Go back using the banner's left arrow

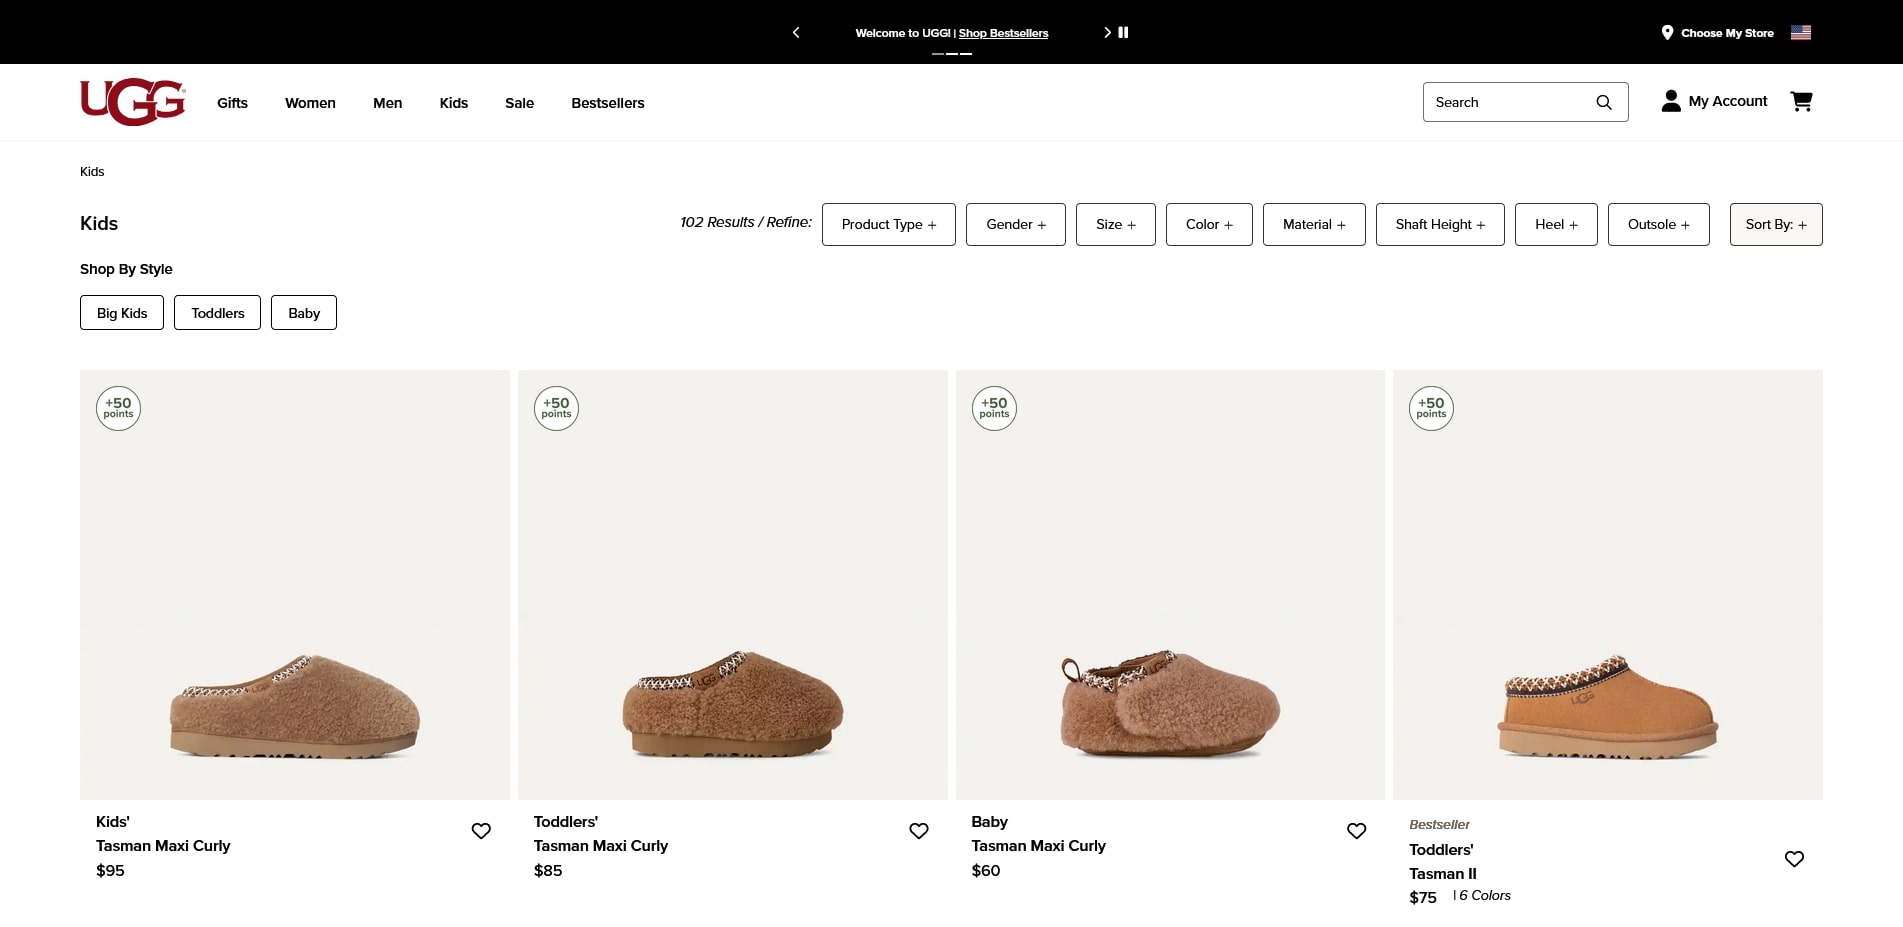click(796, 32)
